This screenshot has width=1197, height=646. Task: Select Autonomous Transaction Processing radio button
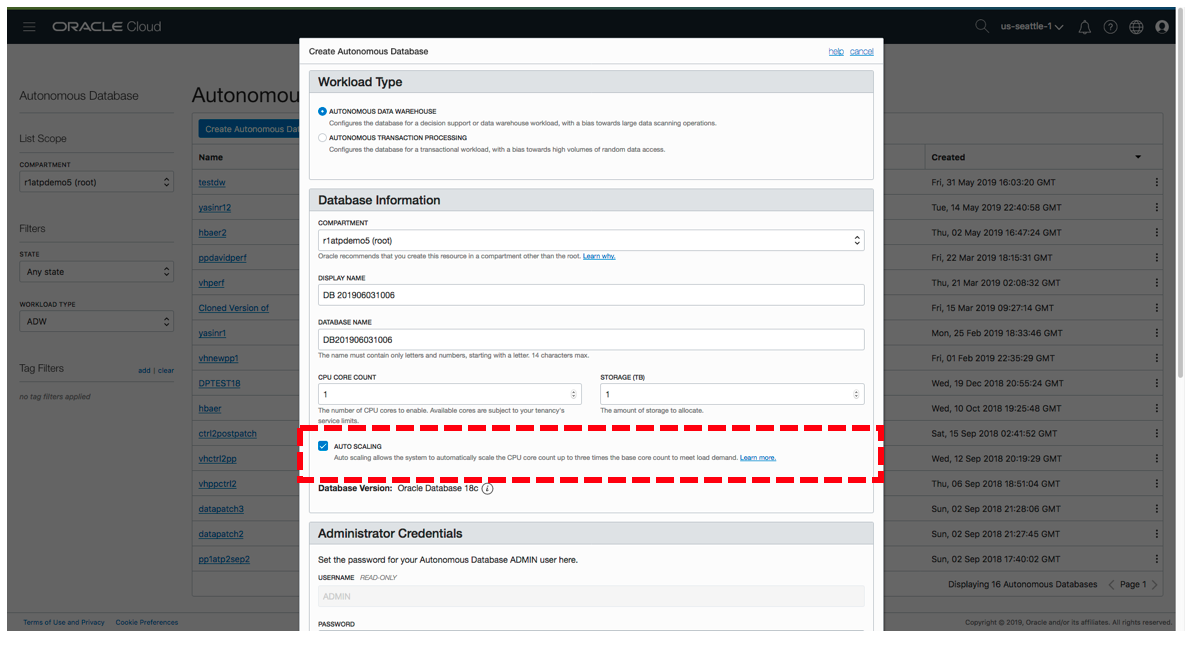click(x=322, y=138)
